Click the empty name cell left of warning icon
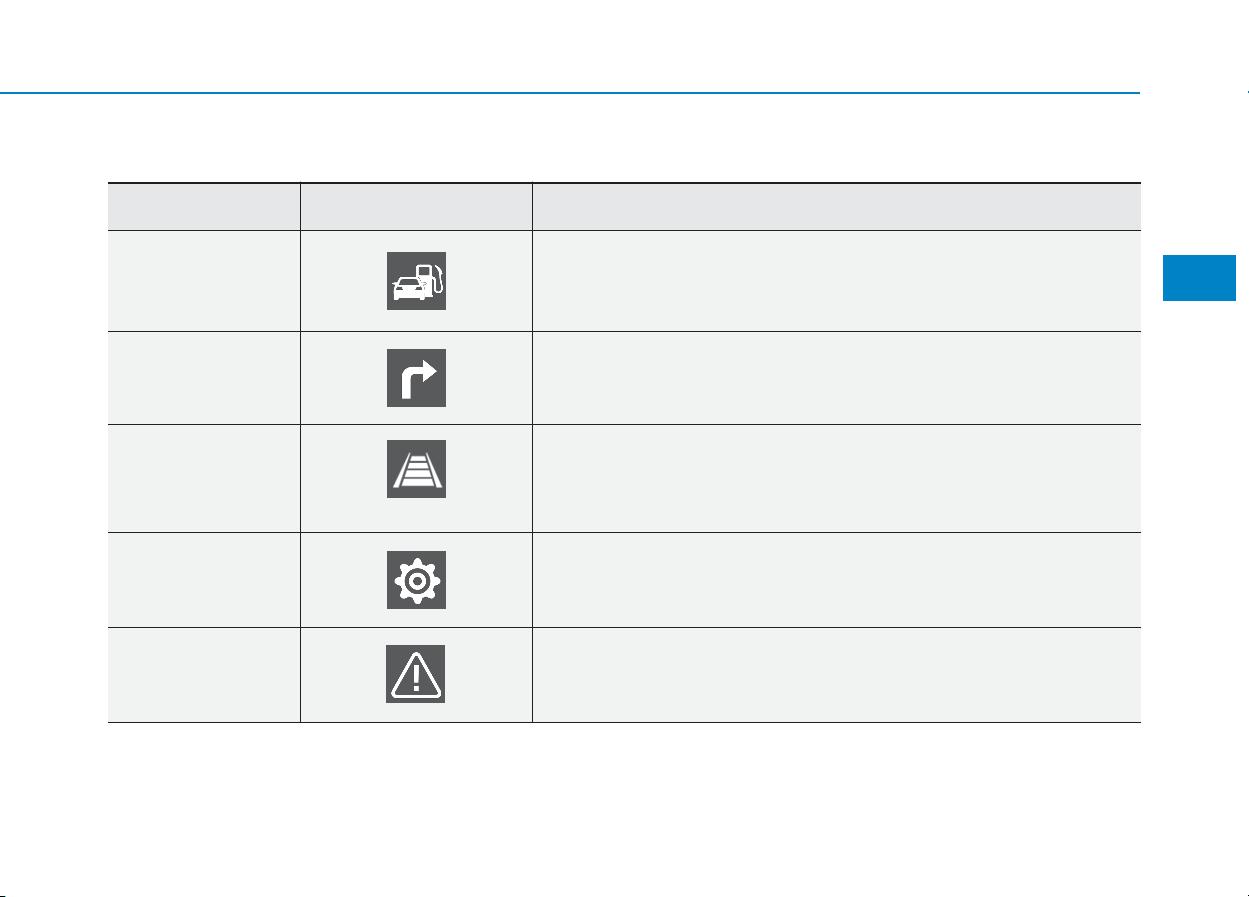 (x=204, y=675)
